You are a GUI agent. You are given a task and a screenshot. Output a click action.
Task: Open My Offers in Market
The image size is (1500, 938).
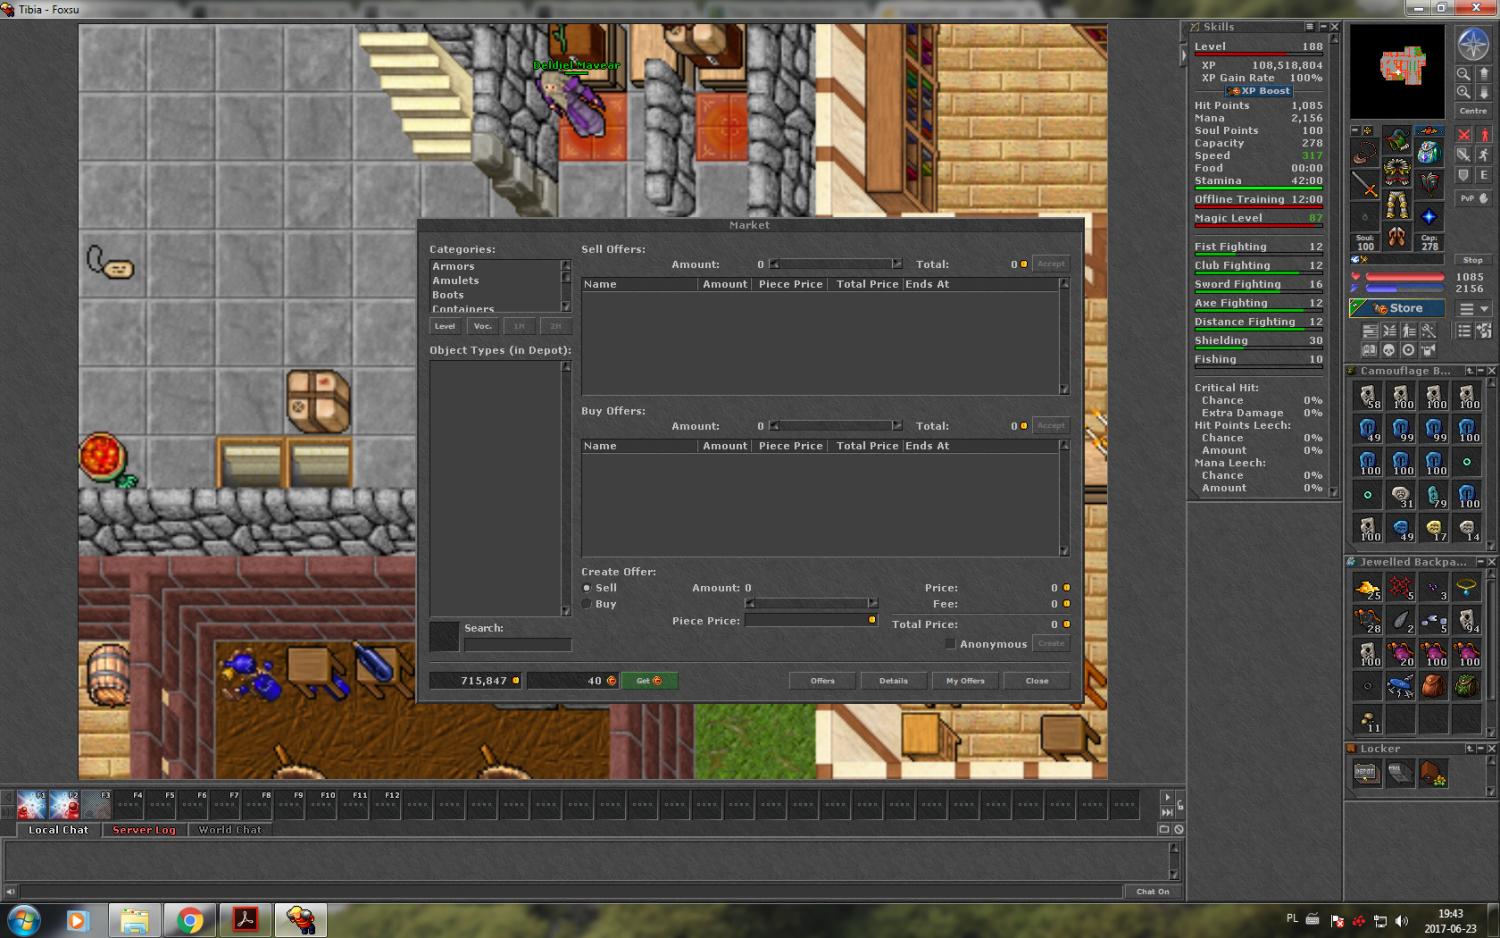point(965,681)
